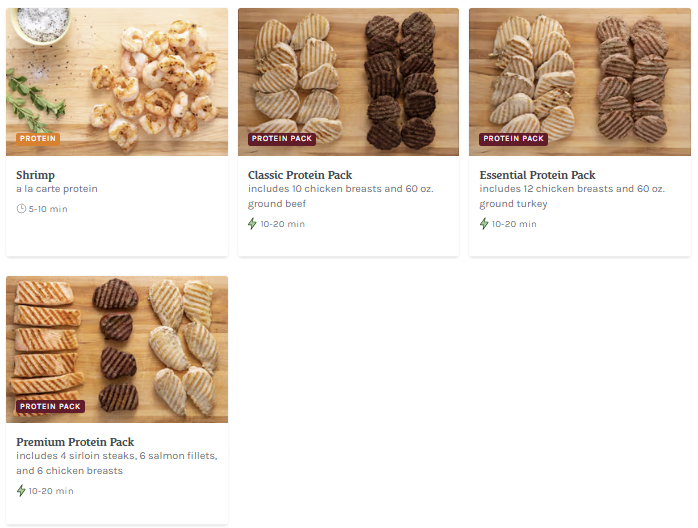Click the PROTEIN PACK badge on the Classic pack image
Viewport: 698px width, 528px height.
282,138
